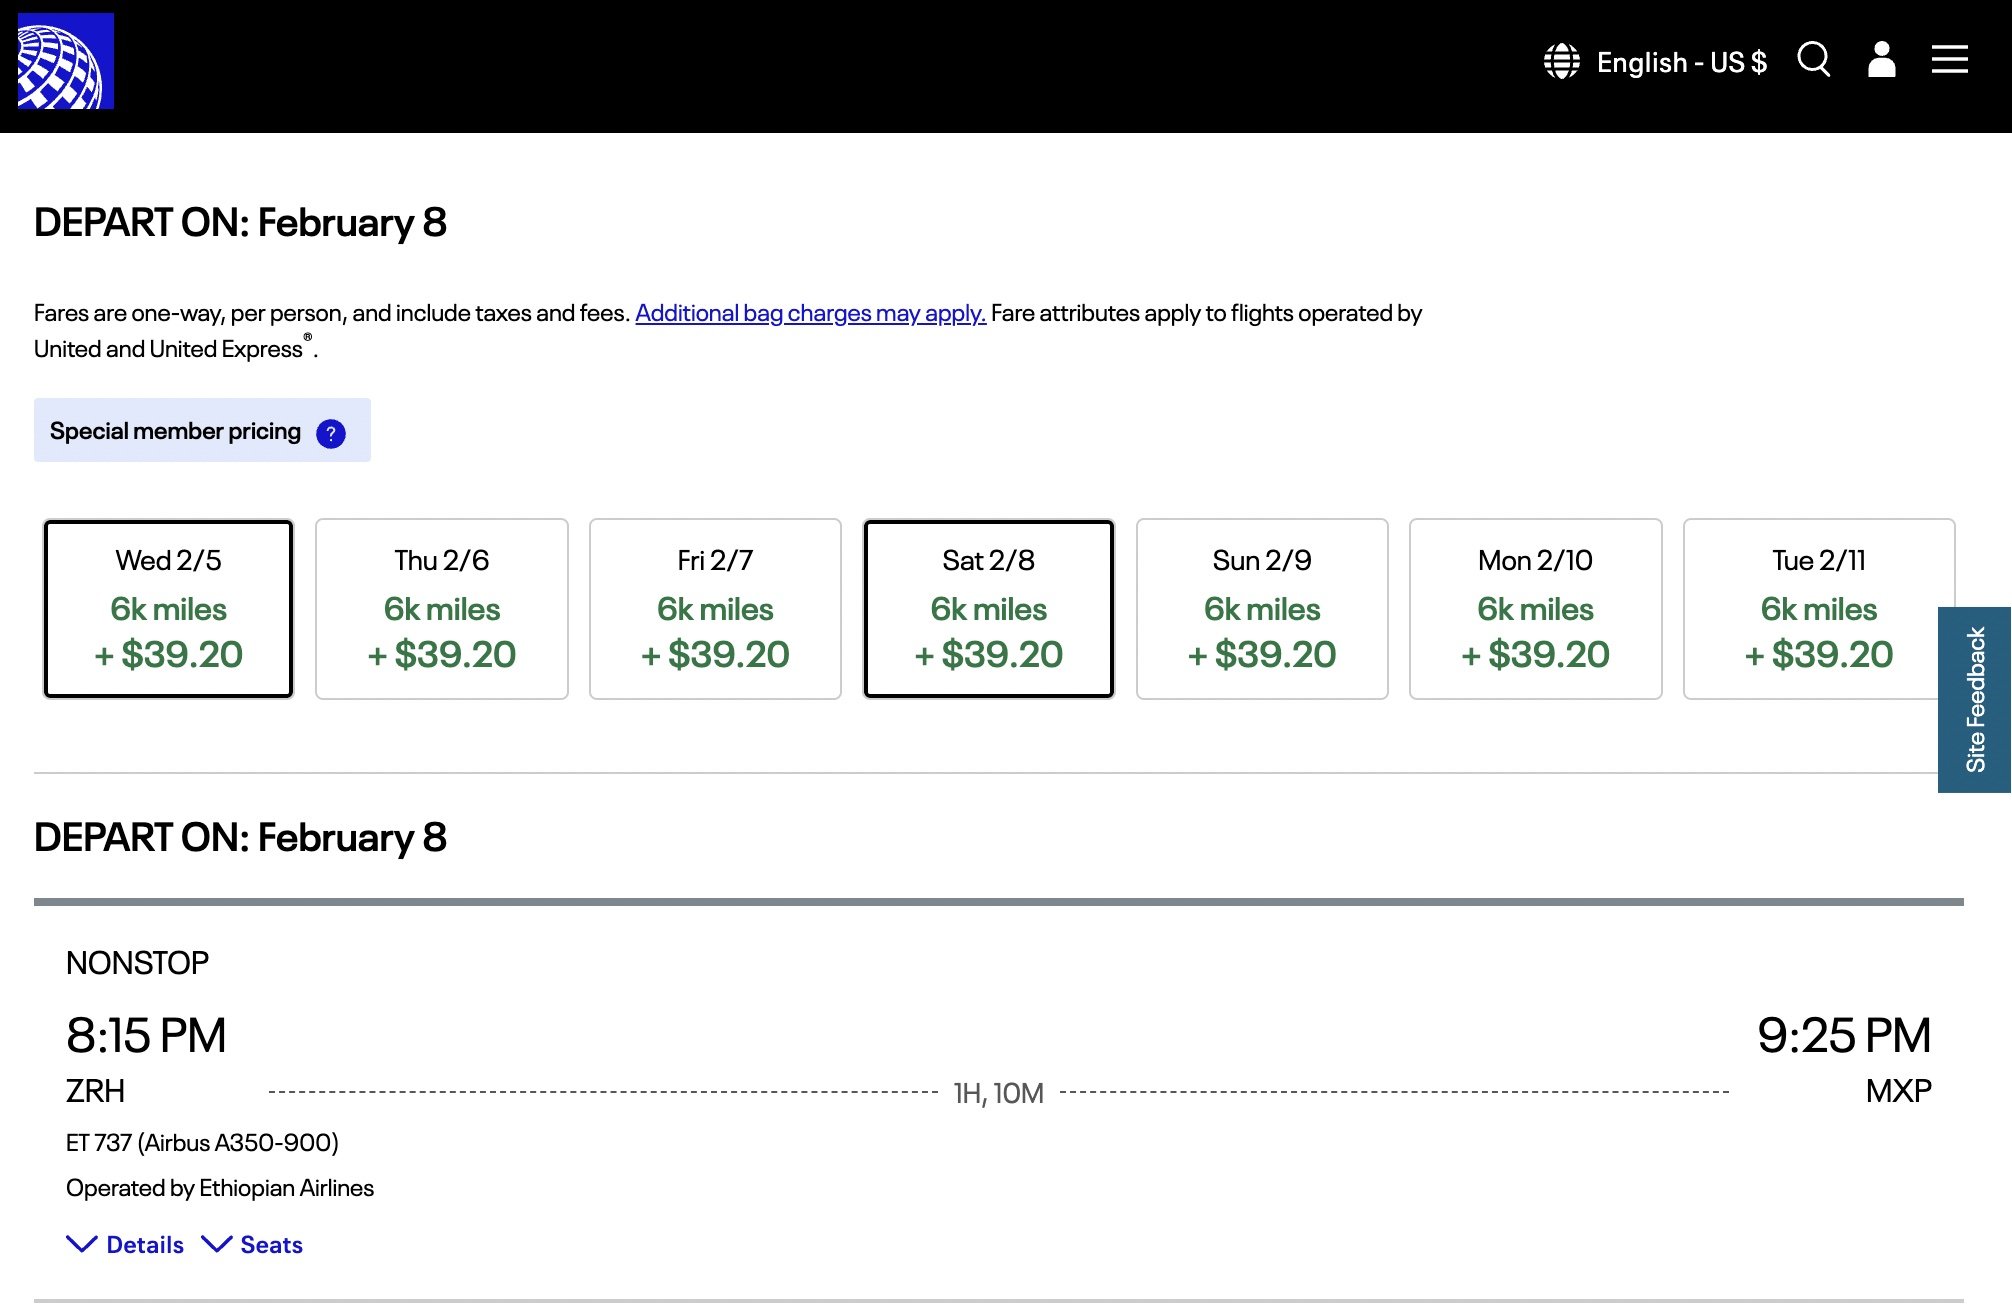2012x1312 pixels.
Task: Expand the Seats section
Action: [252, 1244]
